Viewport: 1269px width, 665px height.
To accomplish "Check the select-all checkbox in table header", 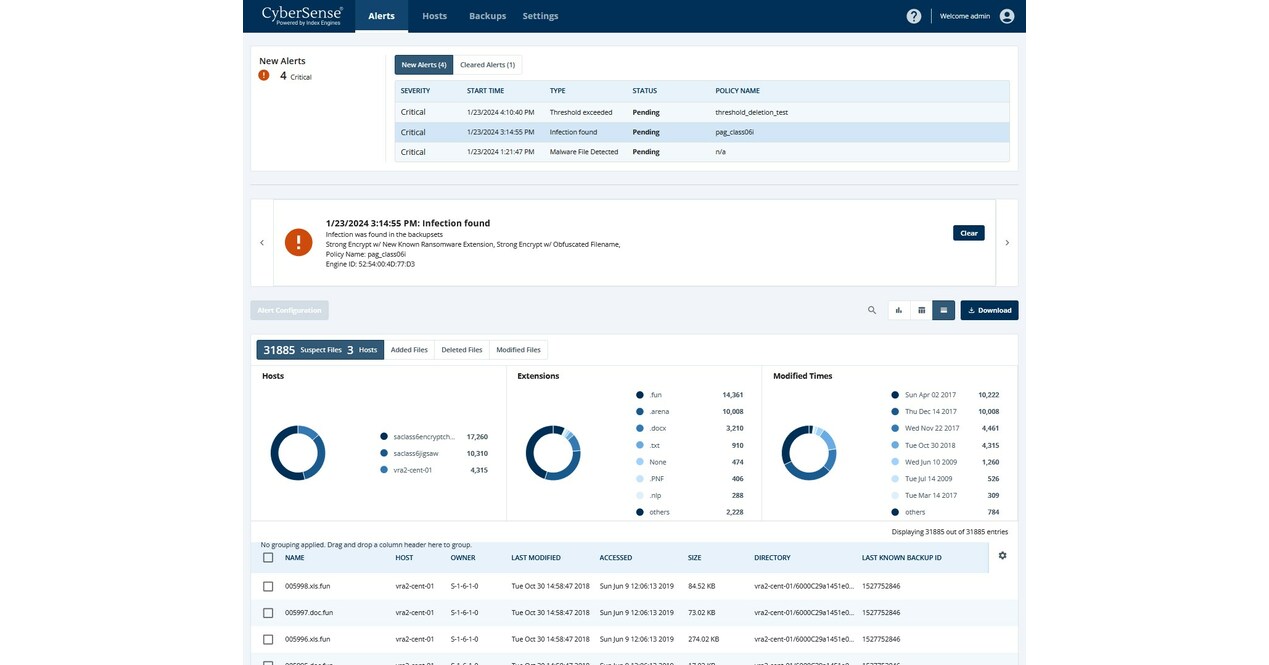I will (268, 557).
